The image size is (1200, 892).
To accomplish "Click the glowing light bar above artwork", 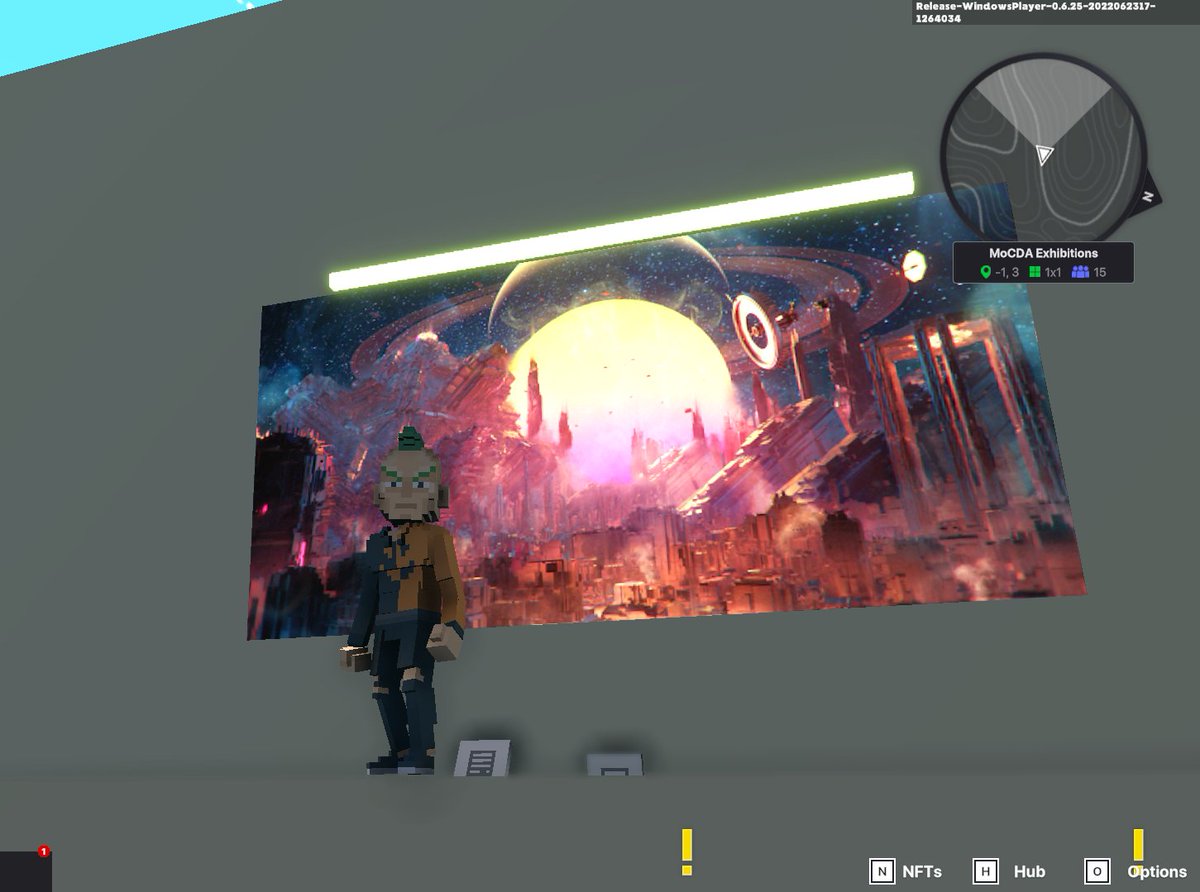I will click(621, 231).
